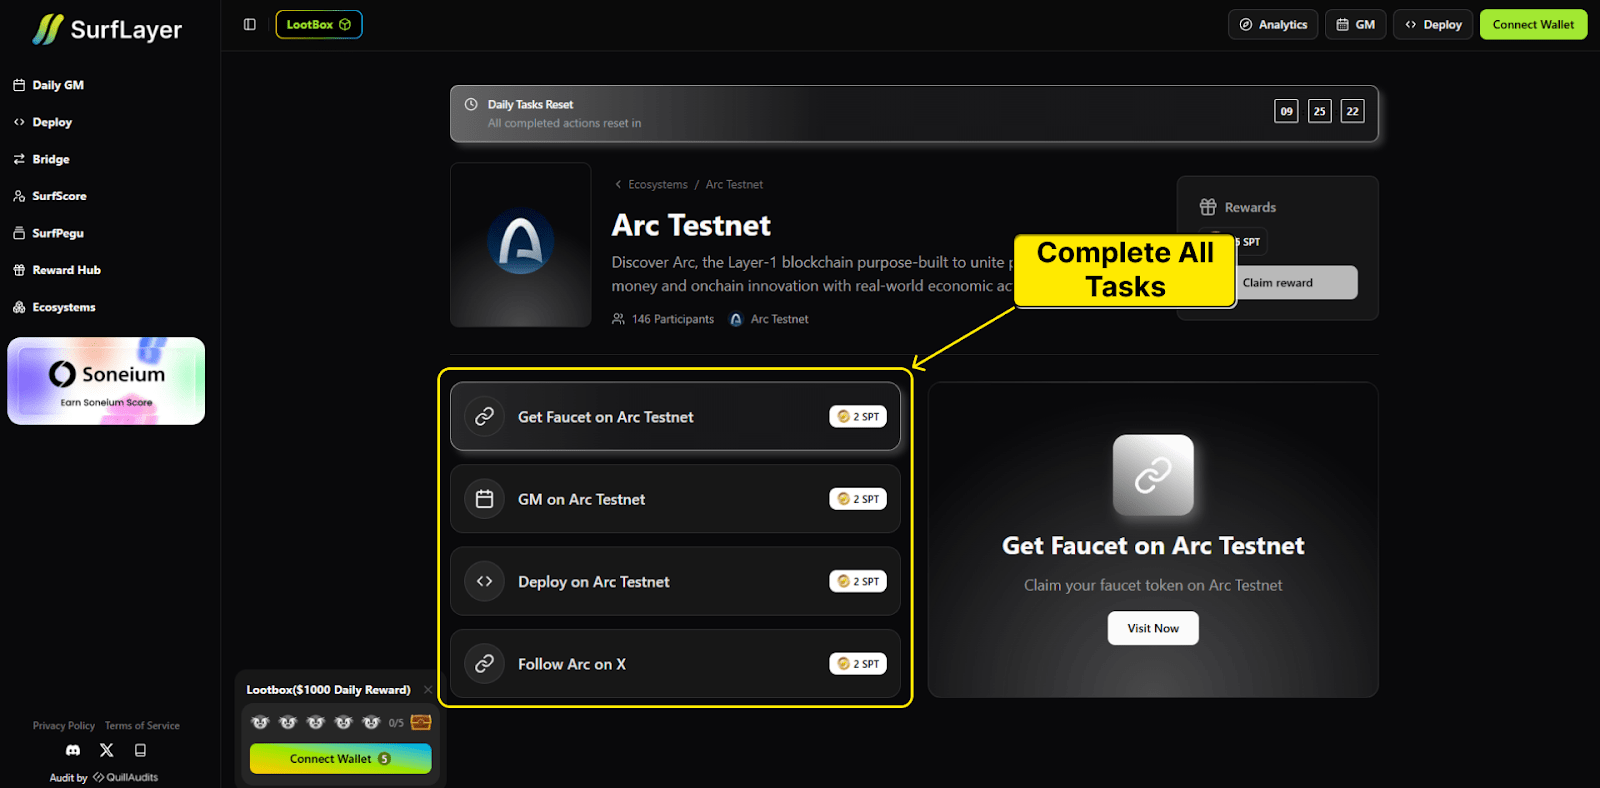Open SurfPegu in sidebar
Screen dimensions: 1600x788
48,233
